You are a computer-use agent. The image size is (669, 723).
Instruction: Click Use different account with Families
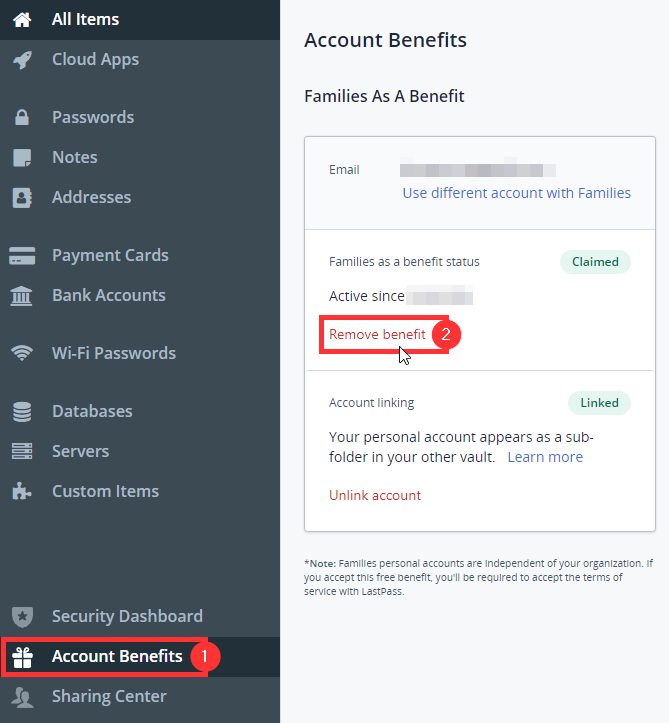coord(516,193)
